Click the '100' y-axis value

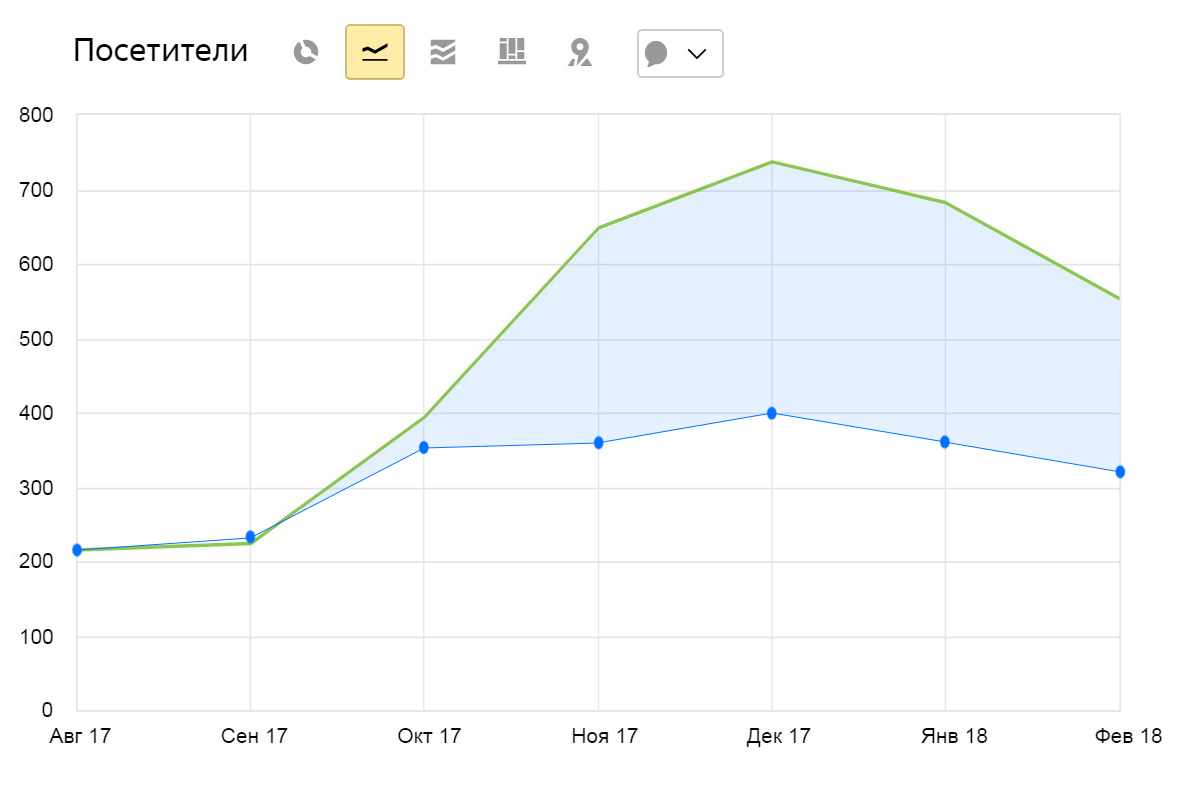(x=36, y=637)
